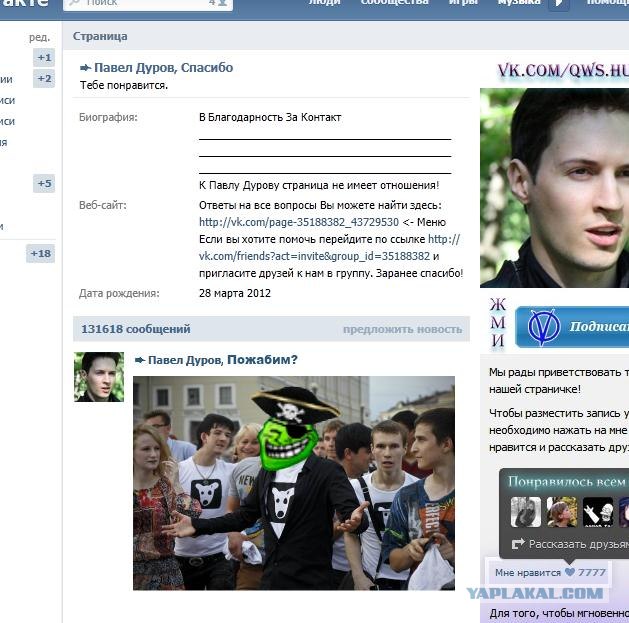Click third liker's avatar in the likes popup
Image resolution: width=629 pixels, height=623 pixels.
[598, 512]
